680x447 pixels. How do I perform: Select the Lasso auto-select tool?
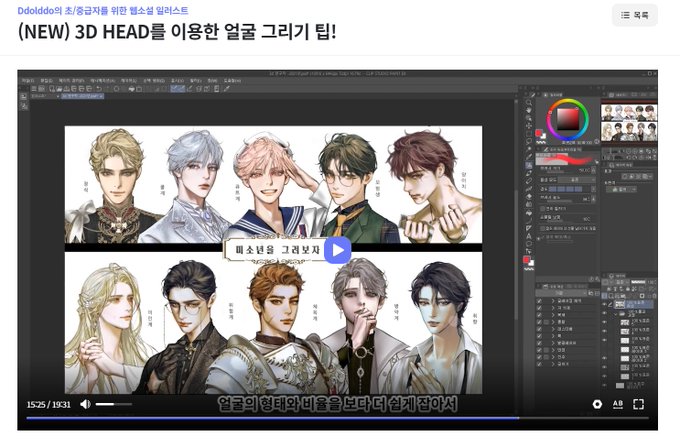tap(529, 141)
